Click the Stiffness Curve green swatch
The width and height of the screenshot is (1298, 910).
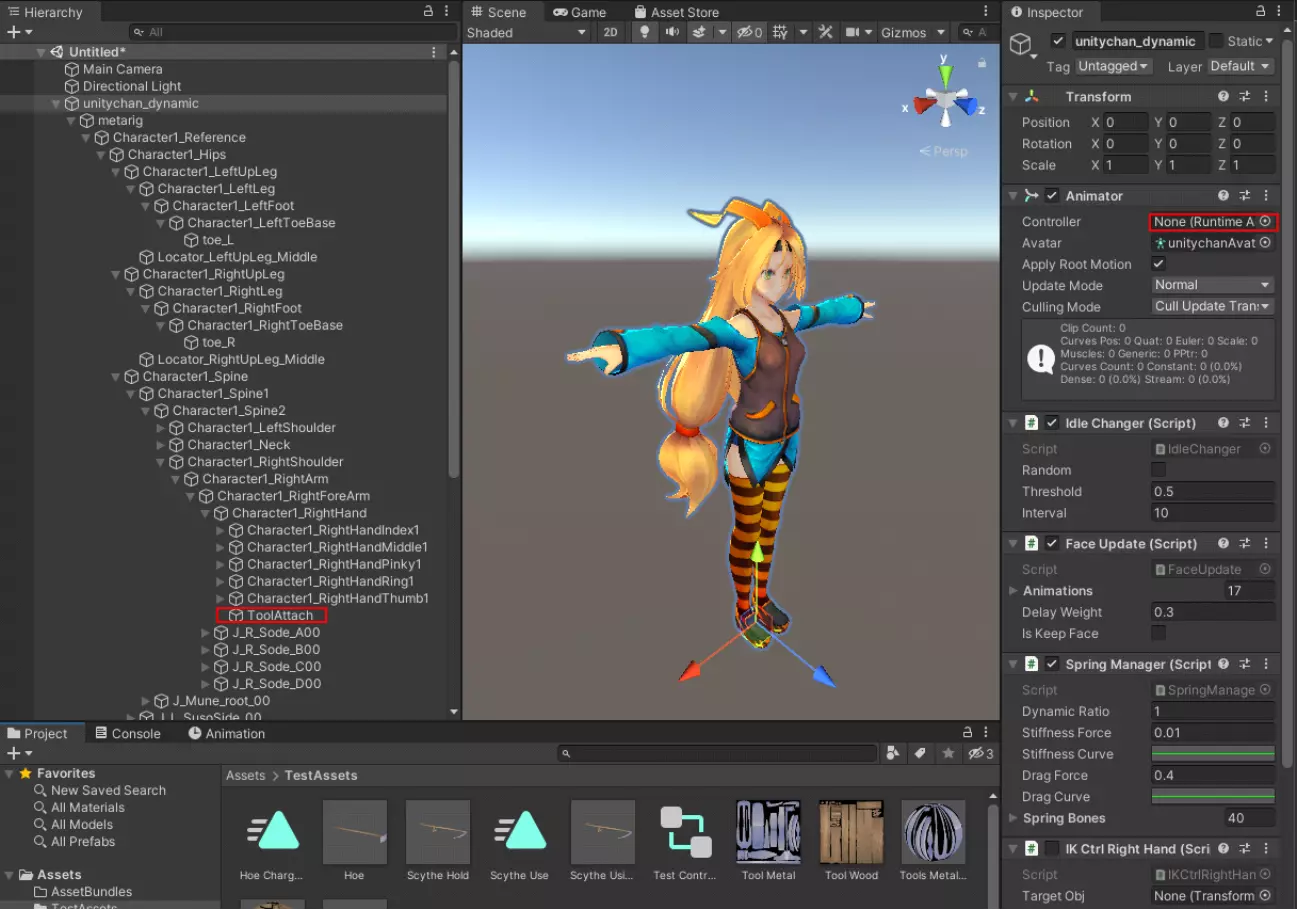click(x=1212, y=754)
